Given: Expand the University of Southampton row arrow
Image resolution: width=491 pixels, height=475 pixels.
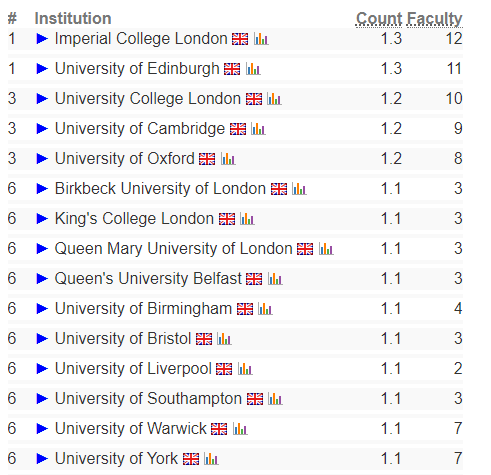Looking at the screenshot, I should [x=42, y=399].
